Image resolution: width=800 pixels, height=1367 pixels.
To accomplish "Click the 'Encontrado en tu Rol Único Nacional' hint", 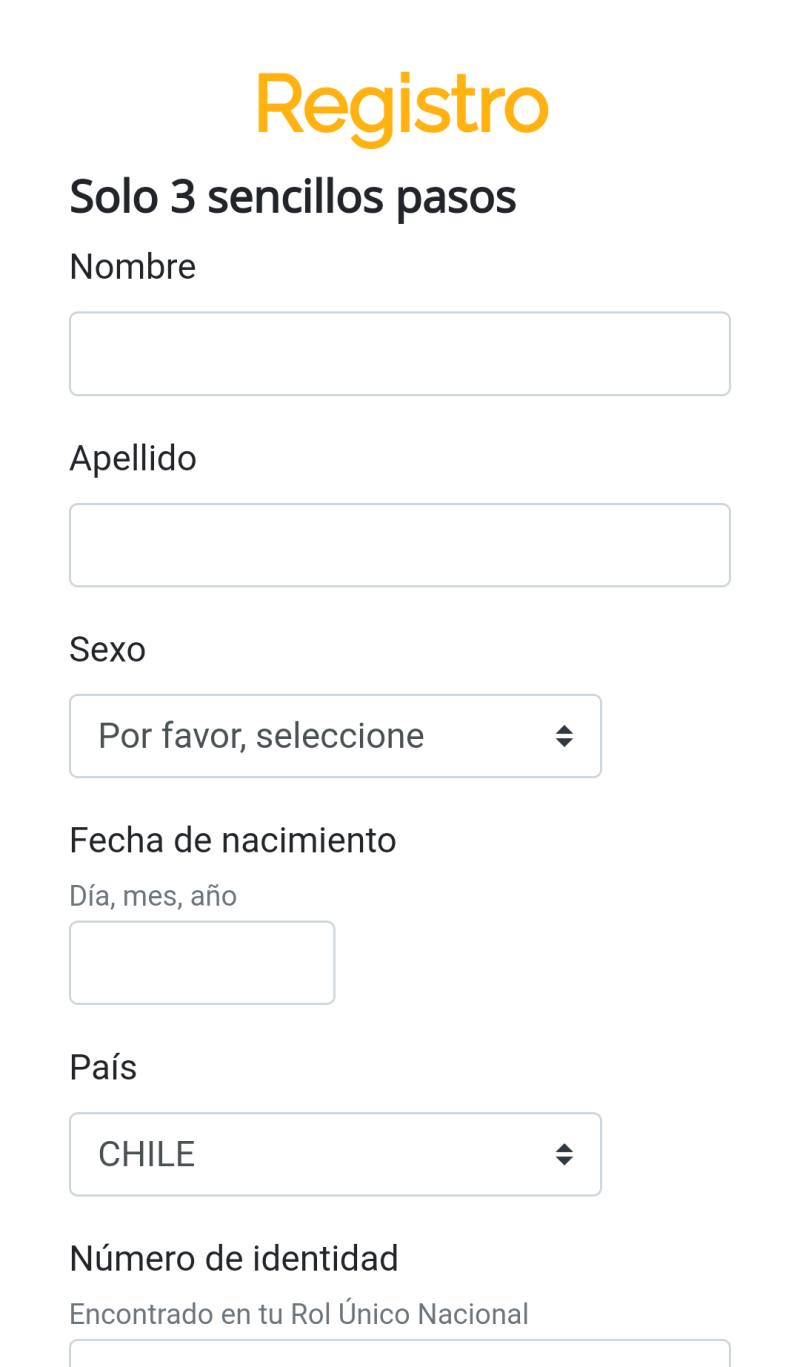I will [298, 1313].
